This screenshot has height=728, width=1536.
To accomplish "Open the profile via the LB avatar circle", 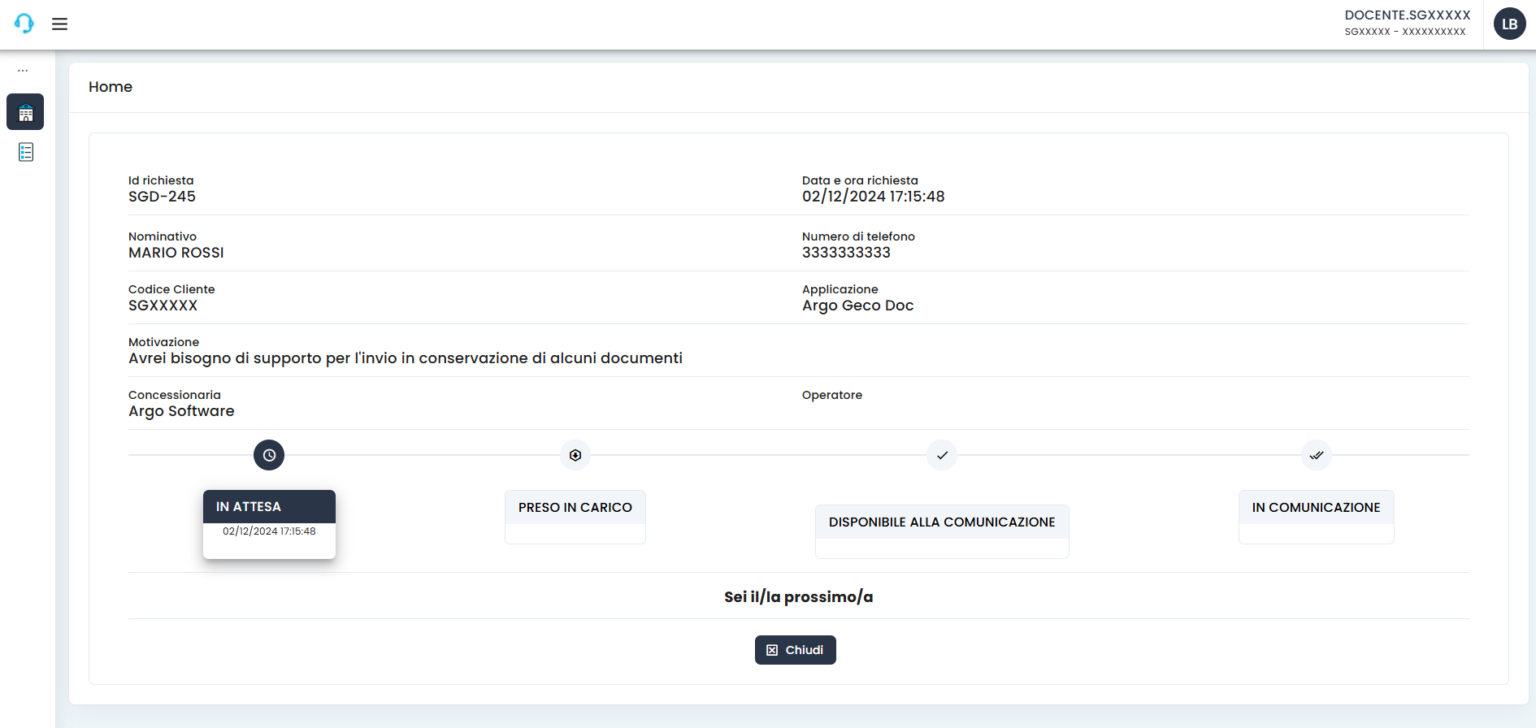I will click(x=1509, y=23).
